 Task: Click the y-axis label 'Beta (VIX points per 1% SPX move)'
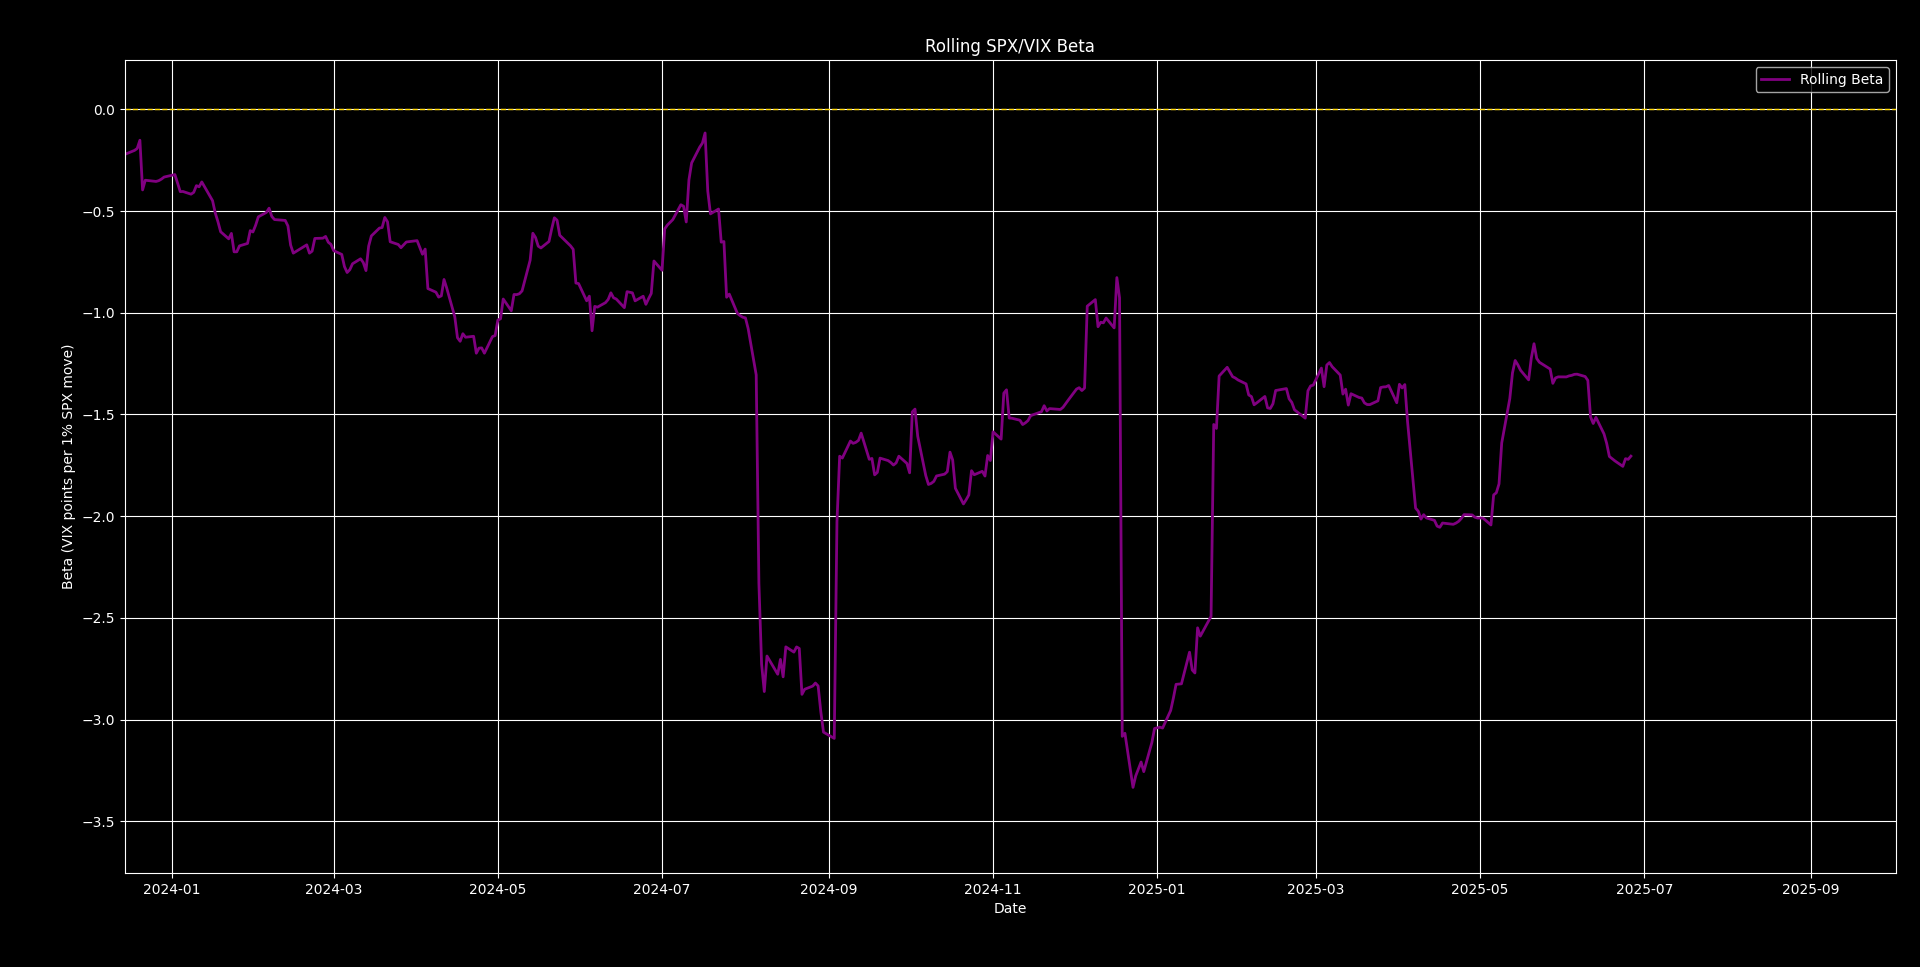[68, 467]
